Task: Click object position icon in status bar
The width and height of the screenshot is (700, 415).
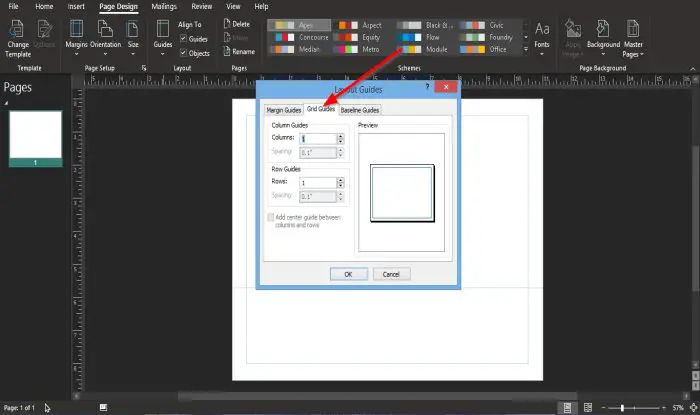Action: (x=103, y=407)
